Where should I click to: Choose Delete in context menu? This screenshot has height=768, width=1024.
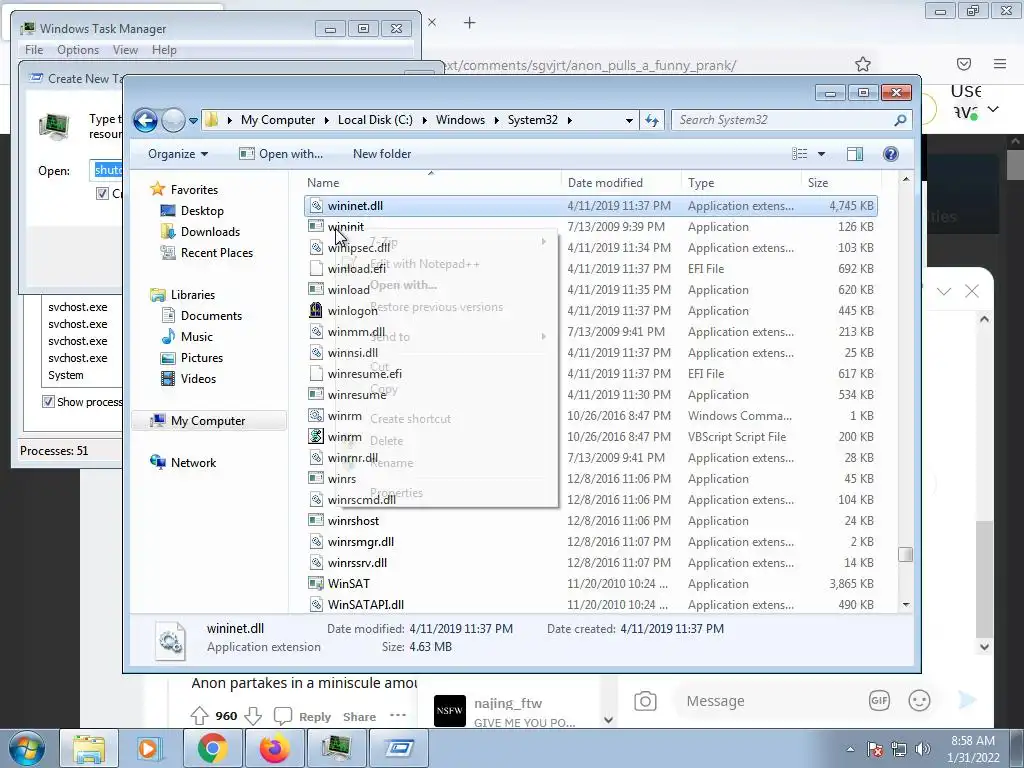pos(387,441)
